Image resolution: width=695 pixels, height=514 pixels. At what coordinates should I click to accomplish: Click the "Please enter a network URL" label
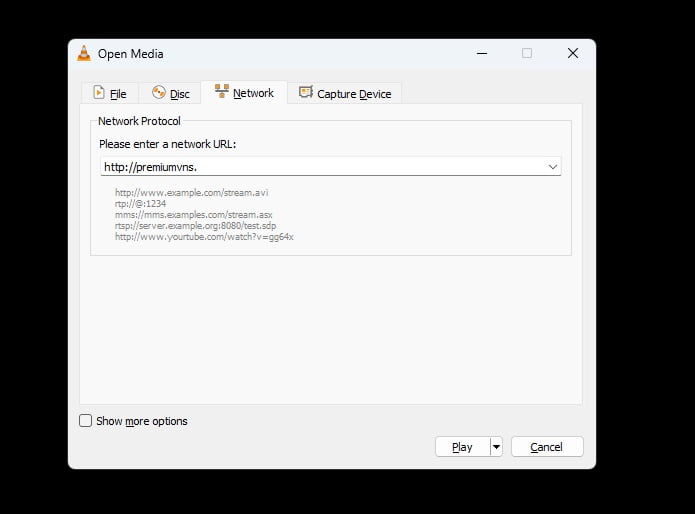pyautogui.click(x=167, y=144)
